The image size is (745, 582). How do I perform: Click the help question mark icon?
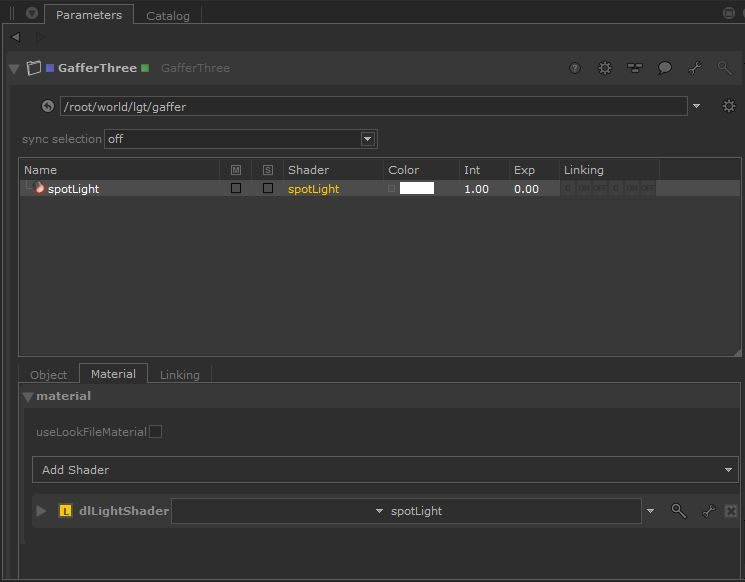[575, 68]
